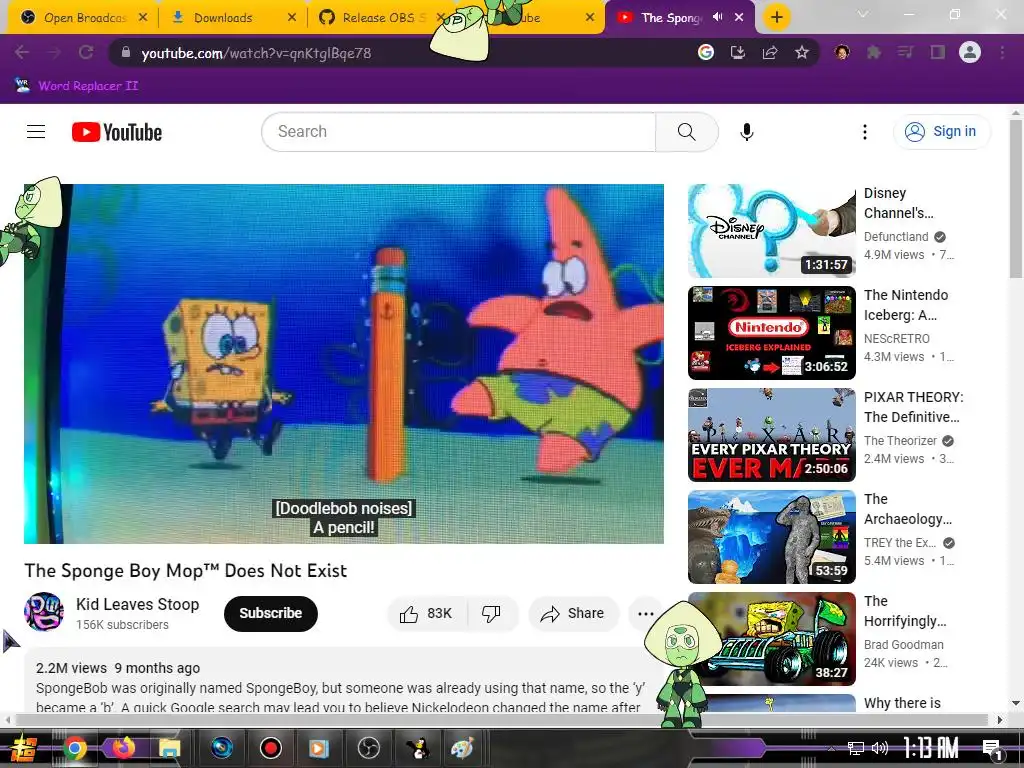Click NEScRETRO channel name
The height and width of the screenshot is (768, 1024).
click(896, 338)
